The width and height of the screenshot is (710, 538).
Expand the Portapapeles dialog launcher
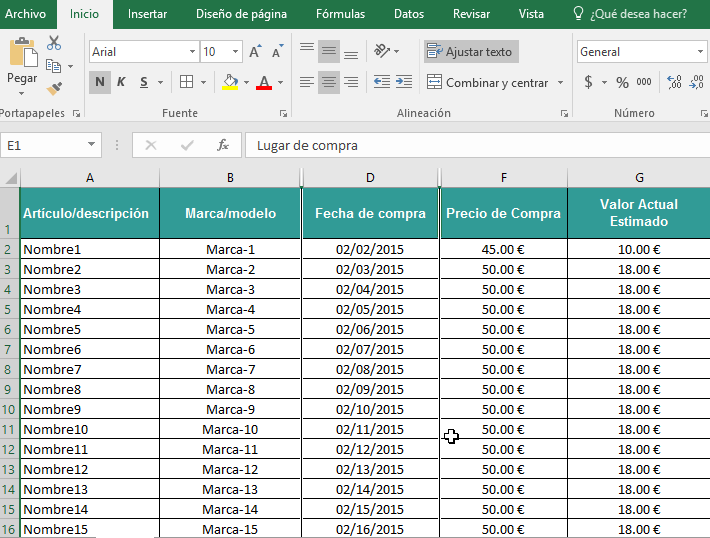click(x=77, y=114)
